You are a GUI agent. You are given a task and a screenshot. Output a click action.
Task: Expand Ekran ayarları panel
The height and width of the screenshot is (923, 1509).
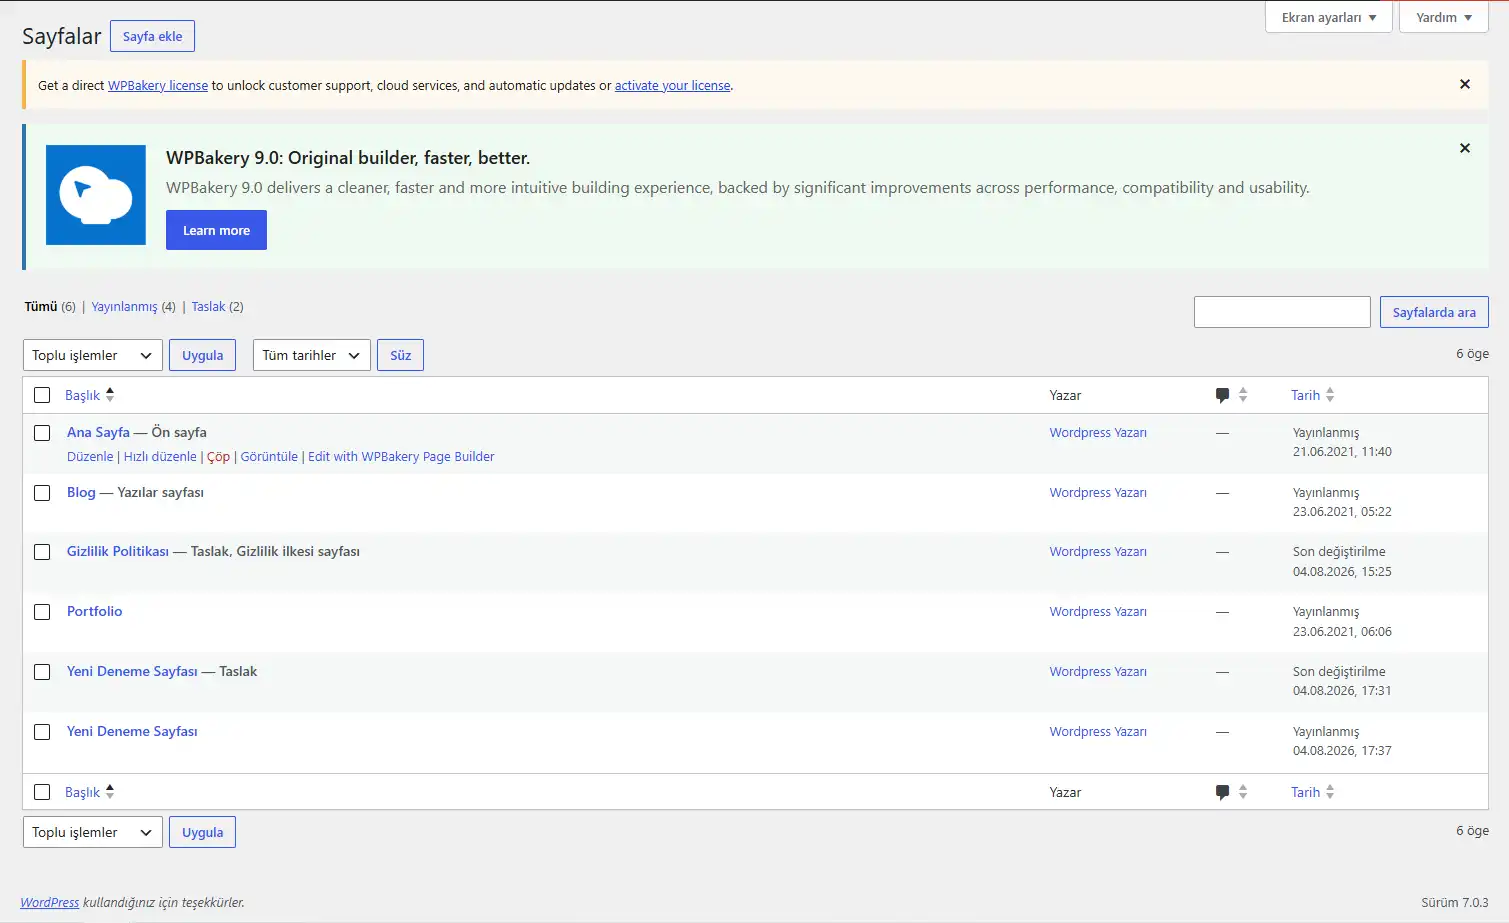(x=1329, y=17)
